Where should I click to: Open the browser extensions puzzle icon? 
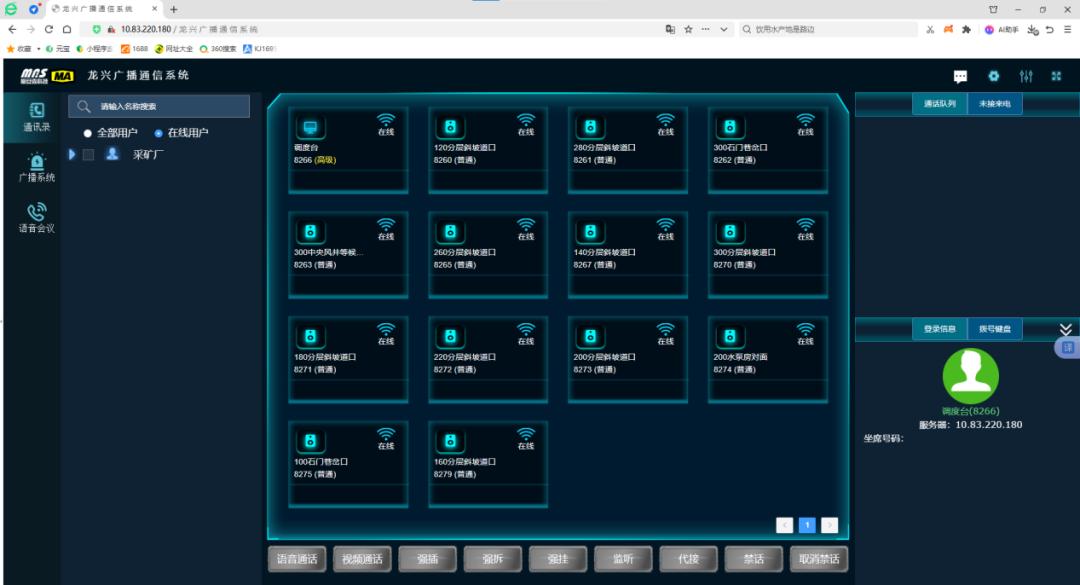coord(966,29)
